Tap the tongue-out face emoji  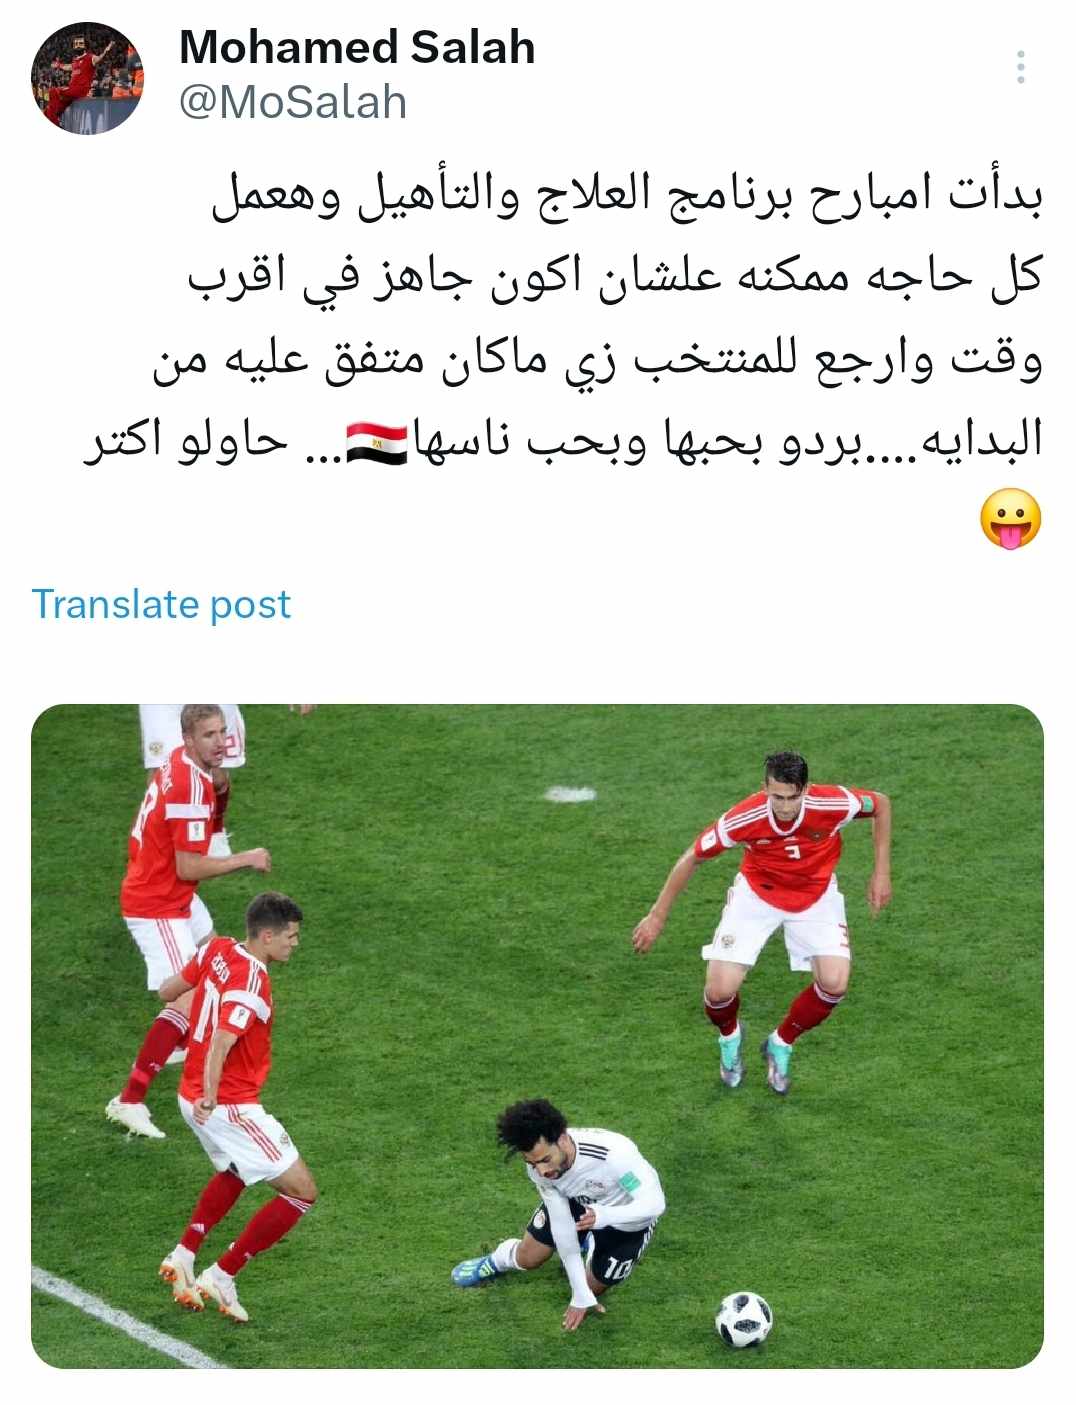(1010, 519)
